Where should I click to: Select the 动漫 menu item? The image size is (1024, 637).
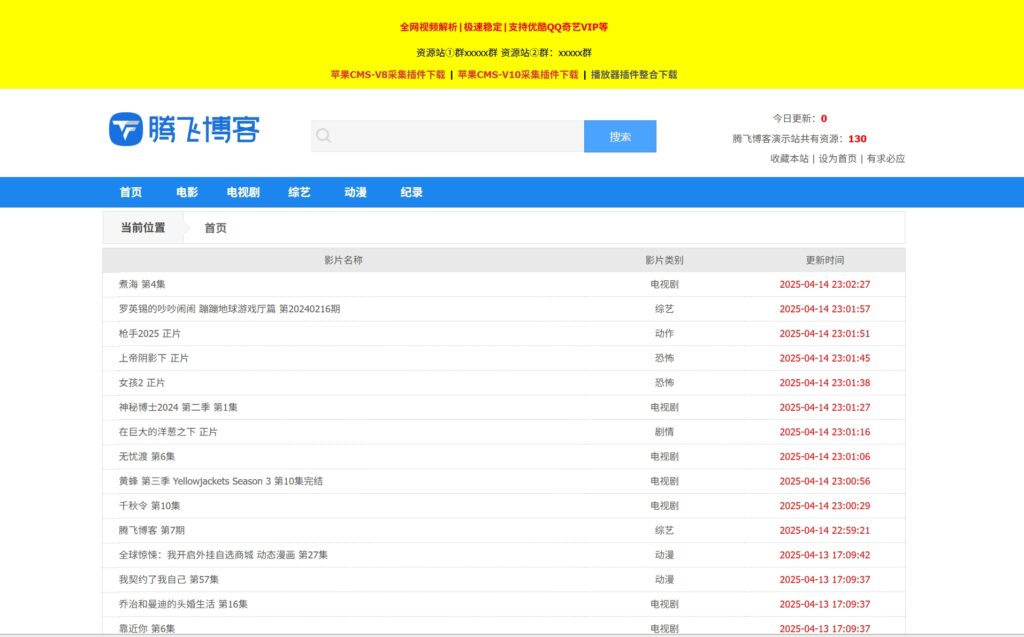click(x=355, y=192)
